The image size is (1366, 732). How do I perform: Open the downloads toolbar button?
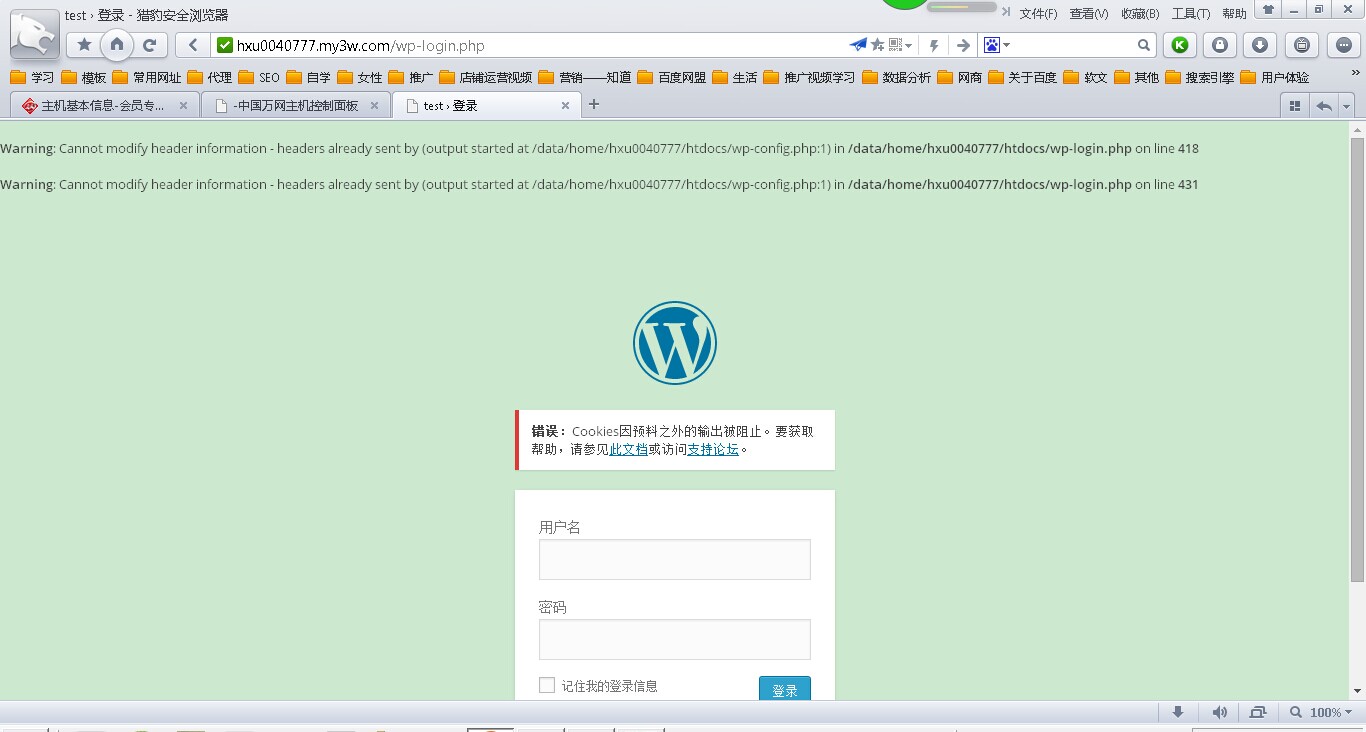[1260, 45]
